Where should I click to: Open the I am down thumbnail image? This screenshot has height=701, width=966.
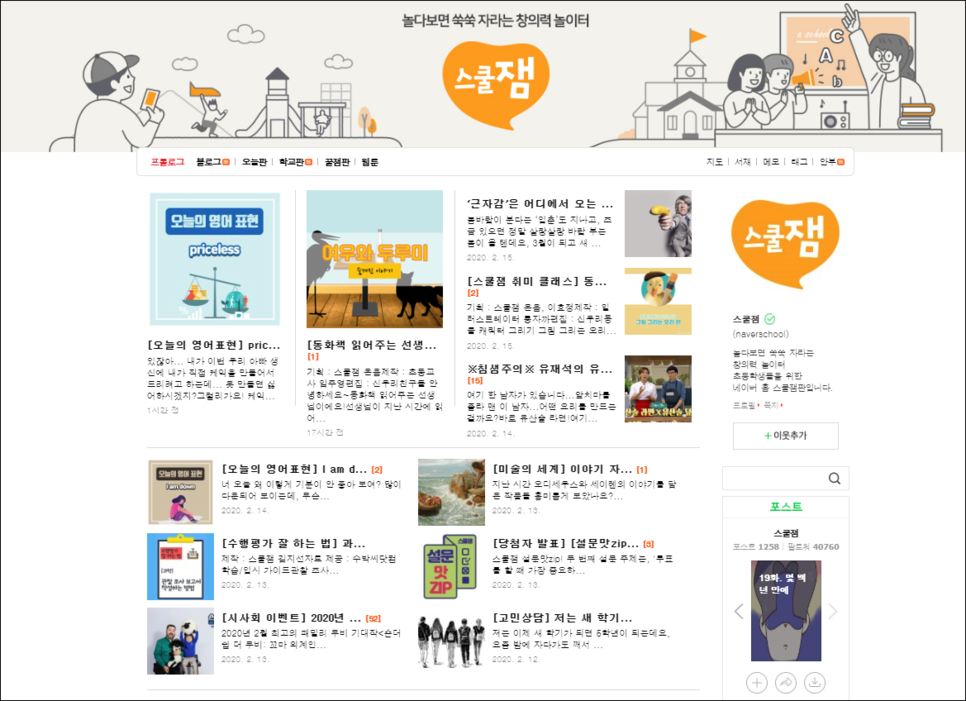tap(181, 492)
